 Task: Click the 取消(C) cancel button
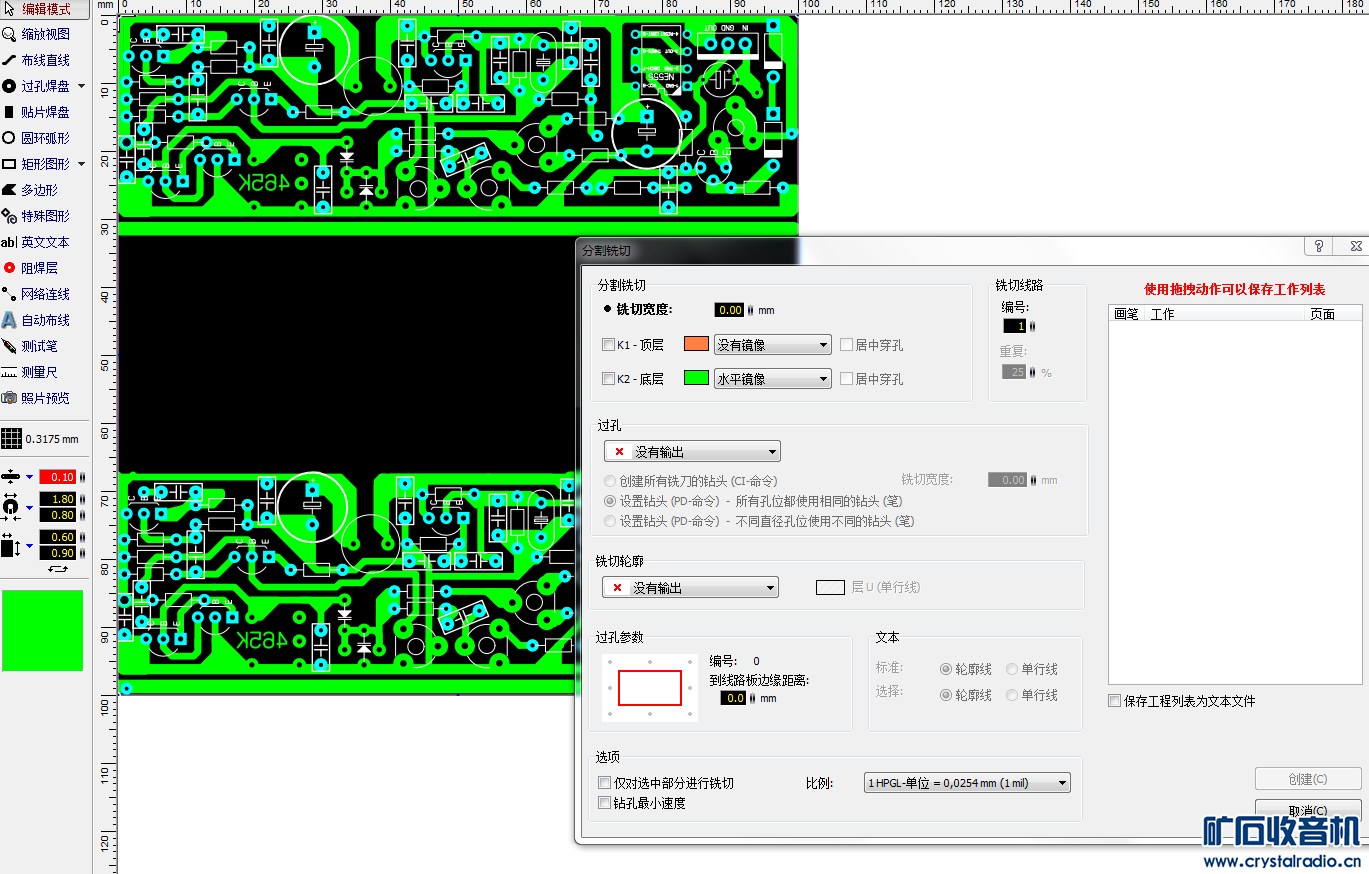click(1308, 811)
